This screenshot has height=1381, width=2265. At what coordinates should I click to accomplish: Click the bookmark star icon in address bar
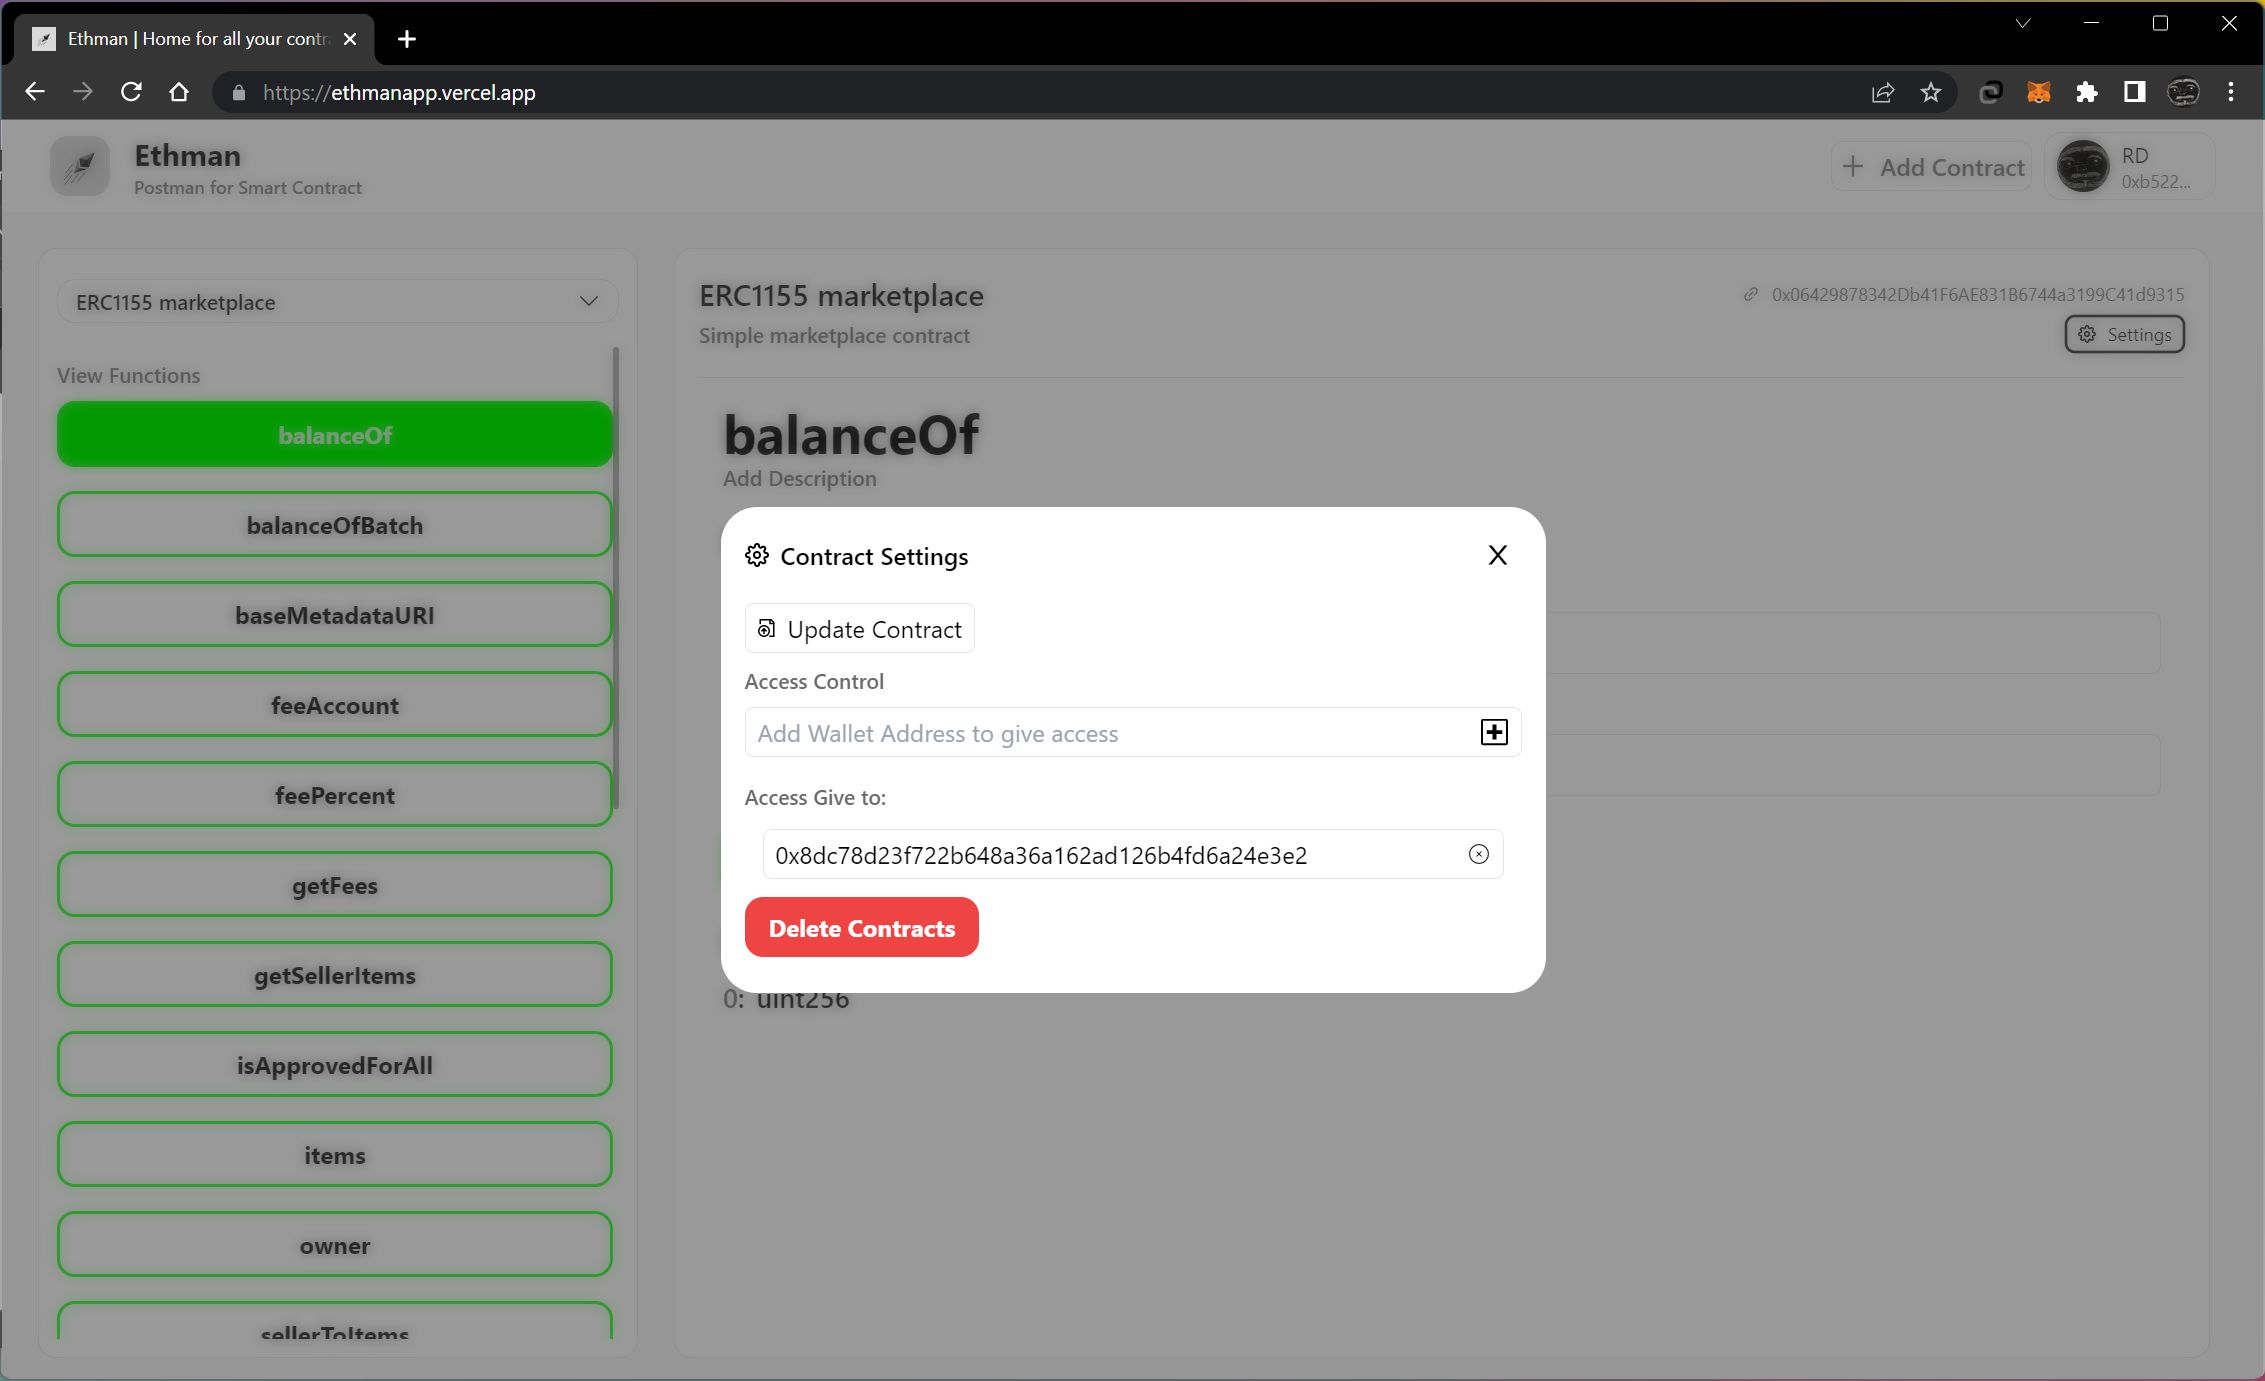coord(1932,92)
